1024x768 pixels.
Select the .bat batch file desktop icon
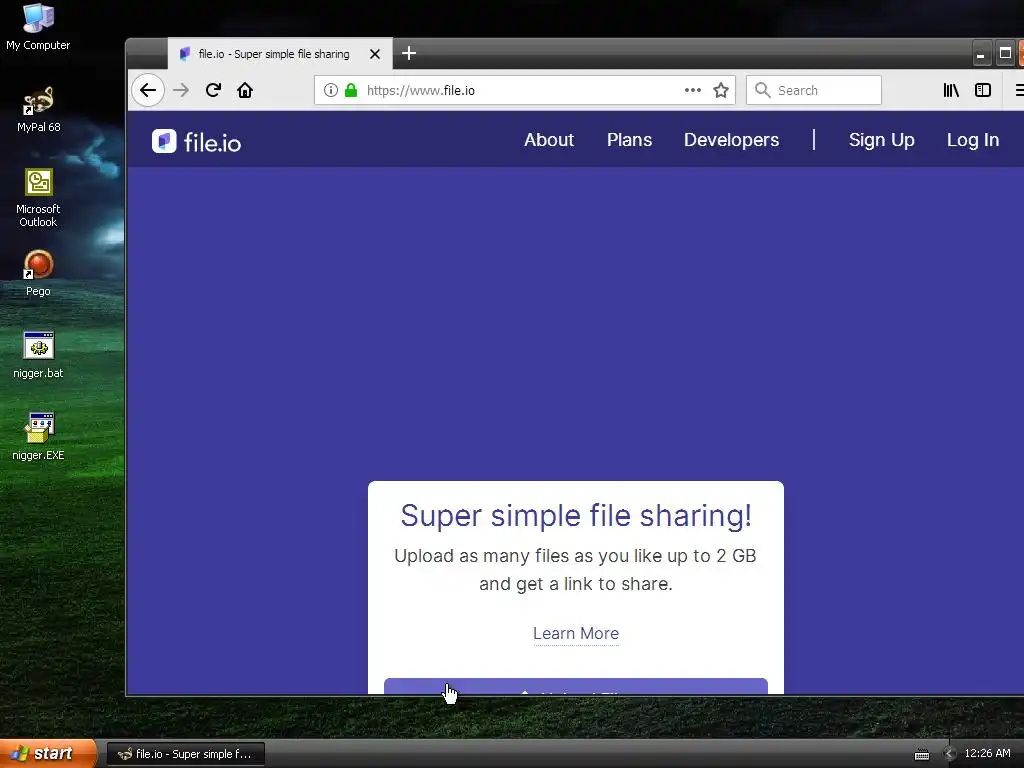[38, 355]
